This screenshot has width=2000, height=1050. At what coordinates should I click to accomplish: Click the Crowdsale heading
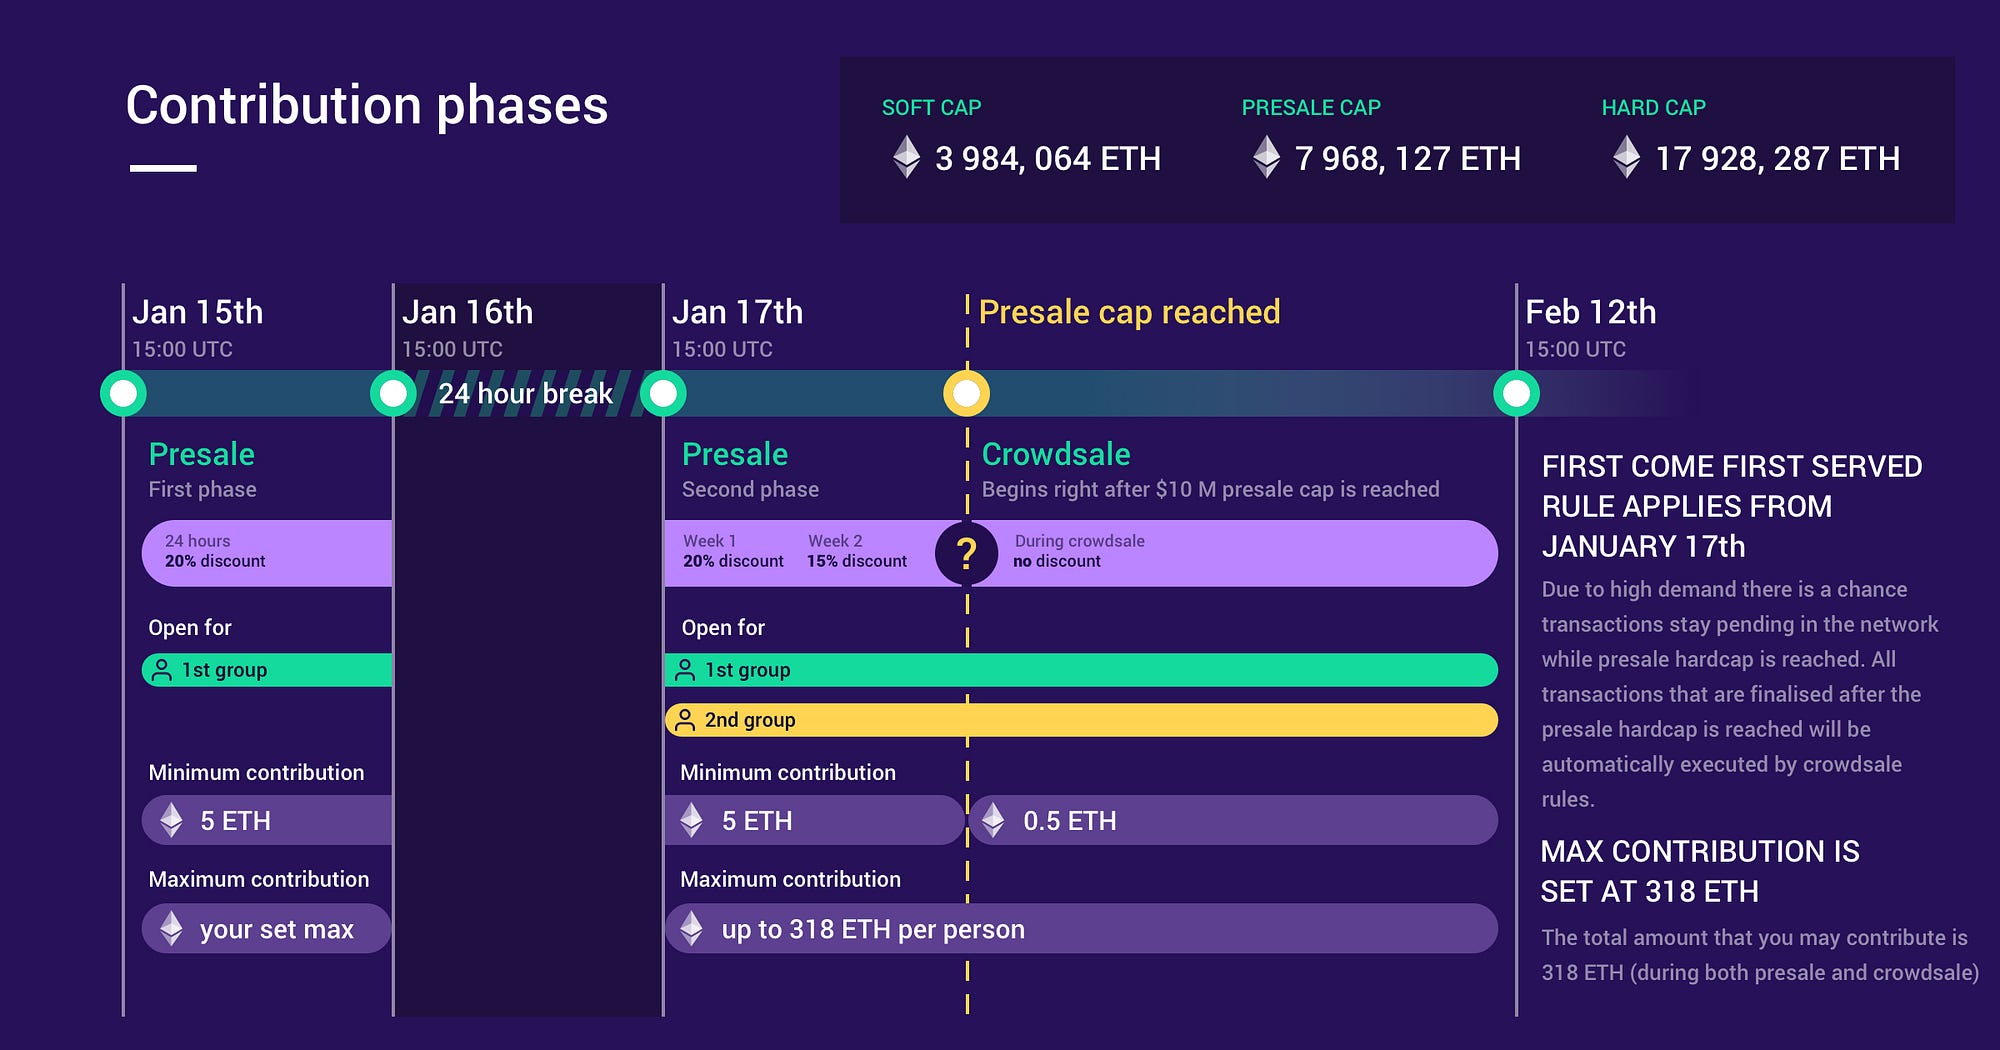(1056, 454)
